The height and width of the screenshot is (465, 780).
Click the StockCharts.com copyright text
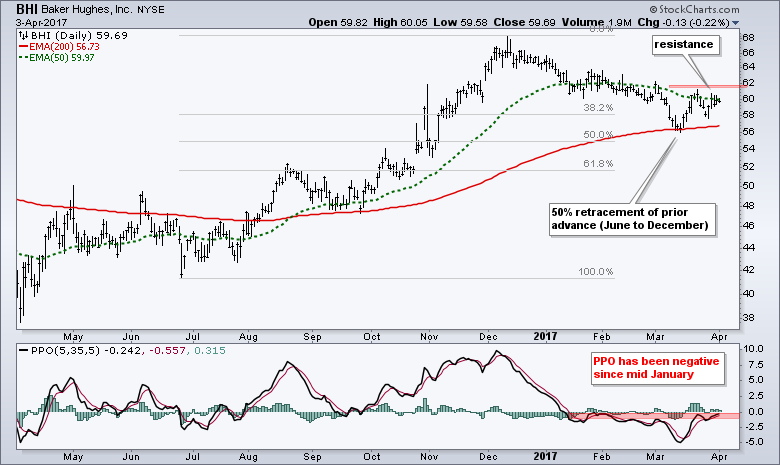click(694, 9)
